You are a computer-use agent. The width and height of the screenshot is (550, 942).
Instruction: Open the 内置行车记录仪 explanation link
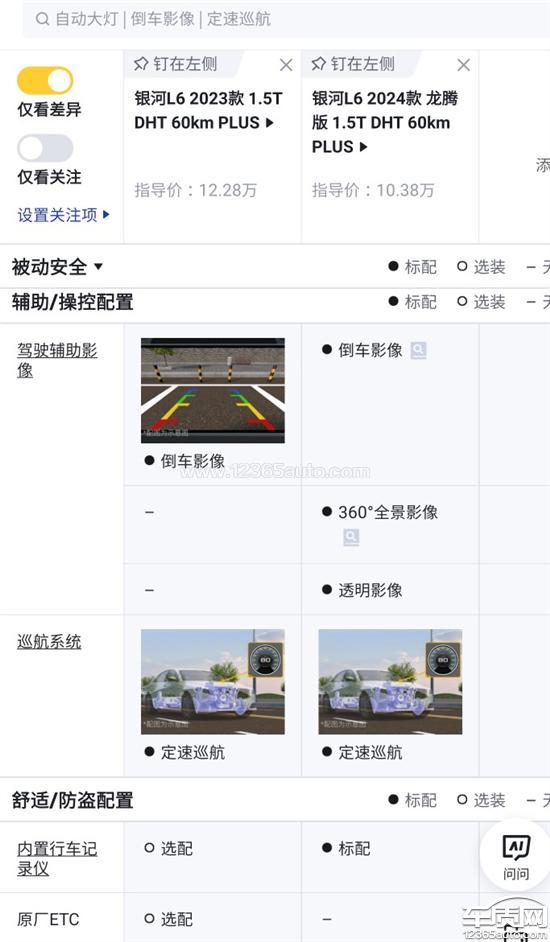coord(57,858)
